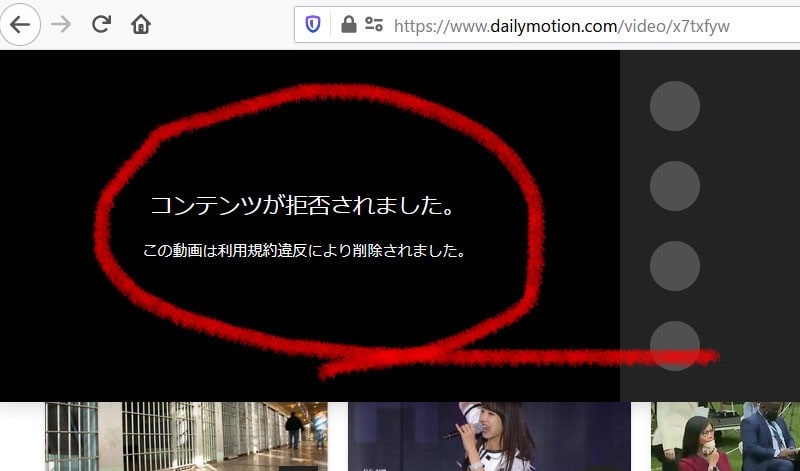800x471 pixels.
Task: Open site permissions icon in address bar
Action: (374, 24)
